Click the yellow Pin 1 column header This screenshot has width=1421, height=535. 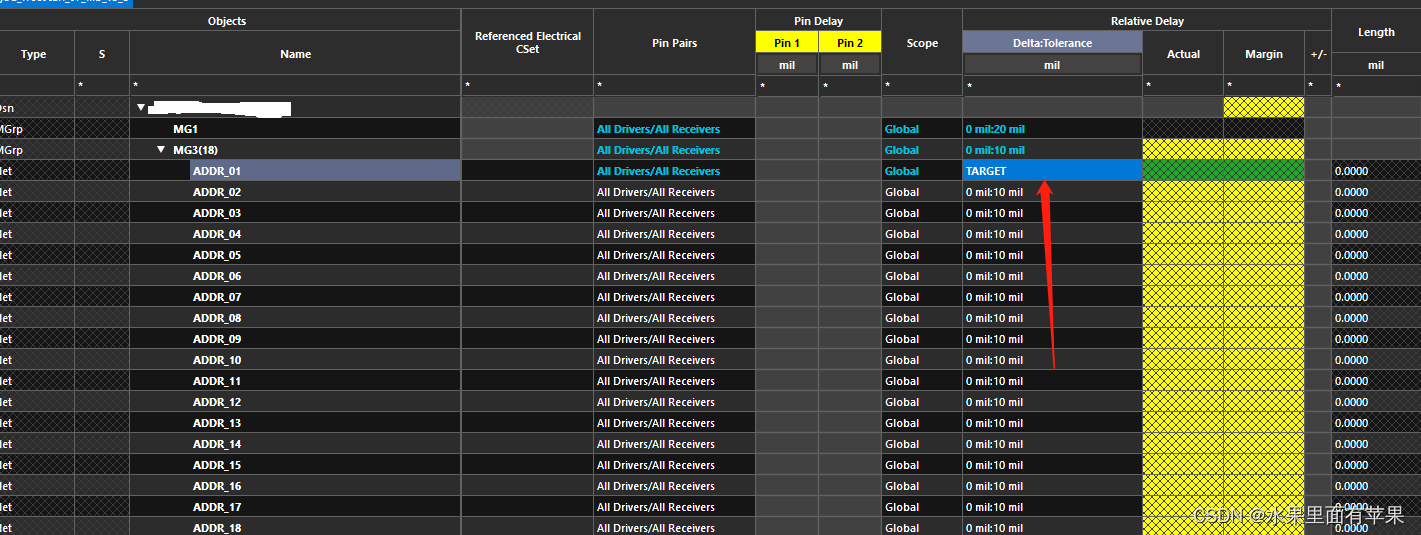coord(787,42)
